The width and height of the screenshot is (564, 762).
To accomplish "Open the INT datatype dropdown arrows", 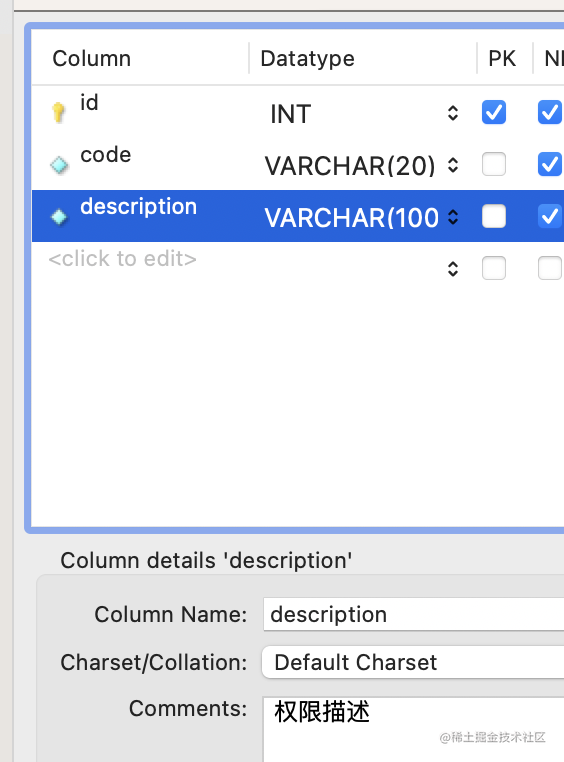I will [x=453, y=113].
